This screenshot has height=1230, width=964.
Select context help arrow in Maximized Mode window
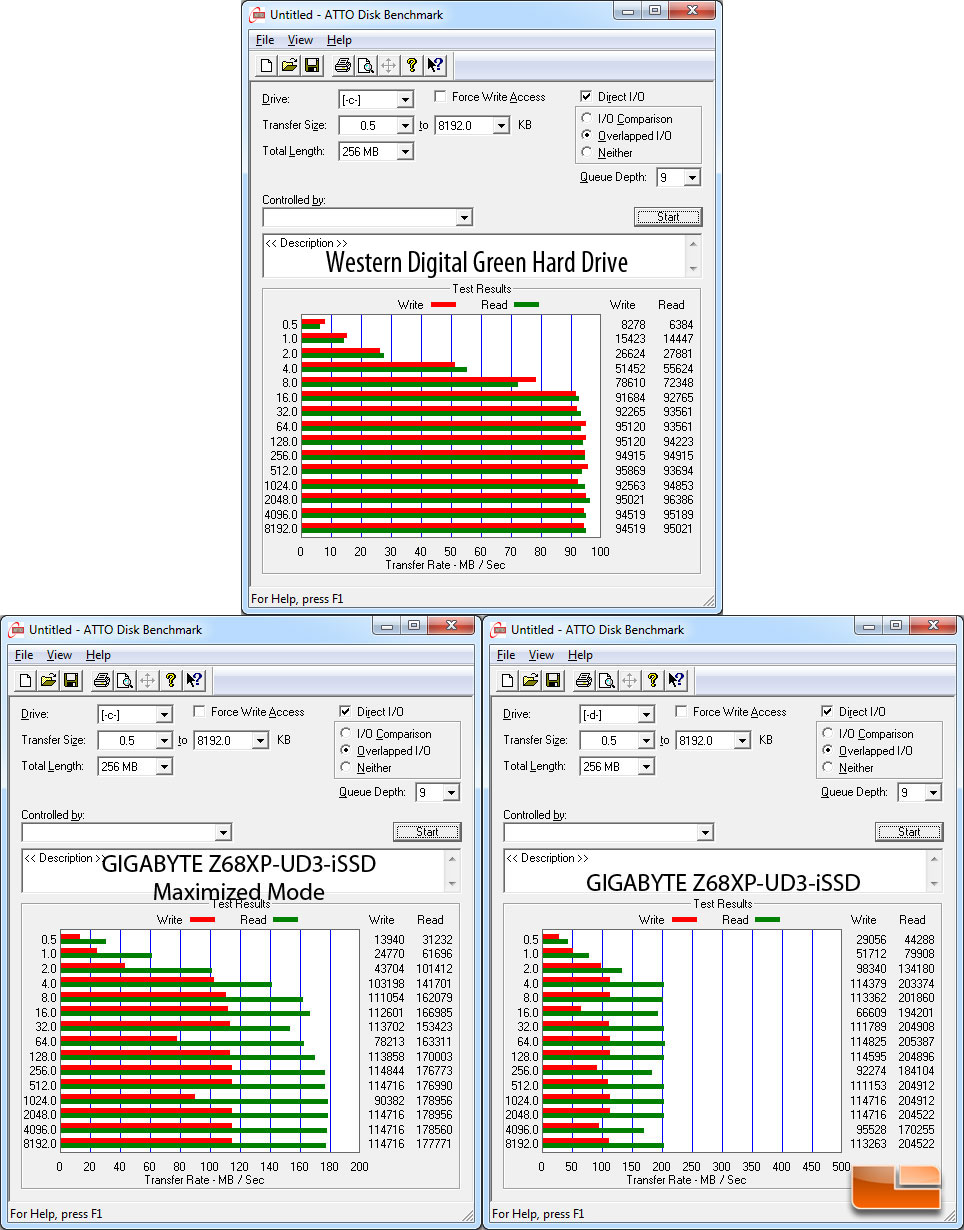(194, 681)
